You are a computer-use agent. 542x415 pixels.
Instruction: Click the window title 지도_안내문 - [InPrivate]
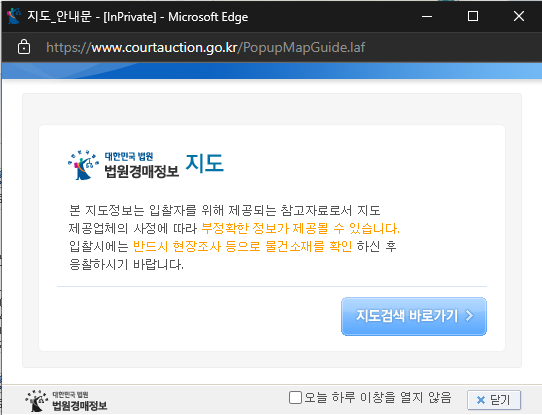coord(92,16)
